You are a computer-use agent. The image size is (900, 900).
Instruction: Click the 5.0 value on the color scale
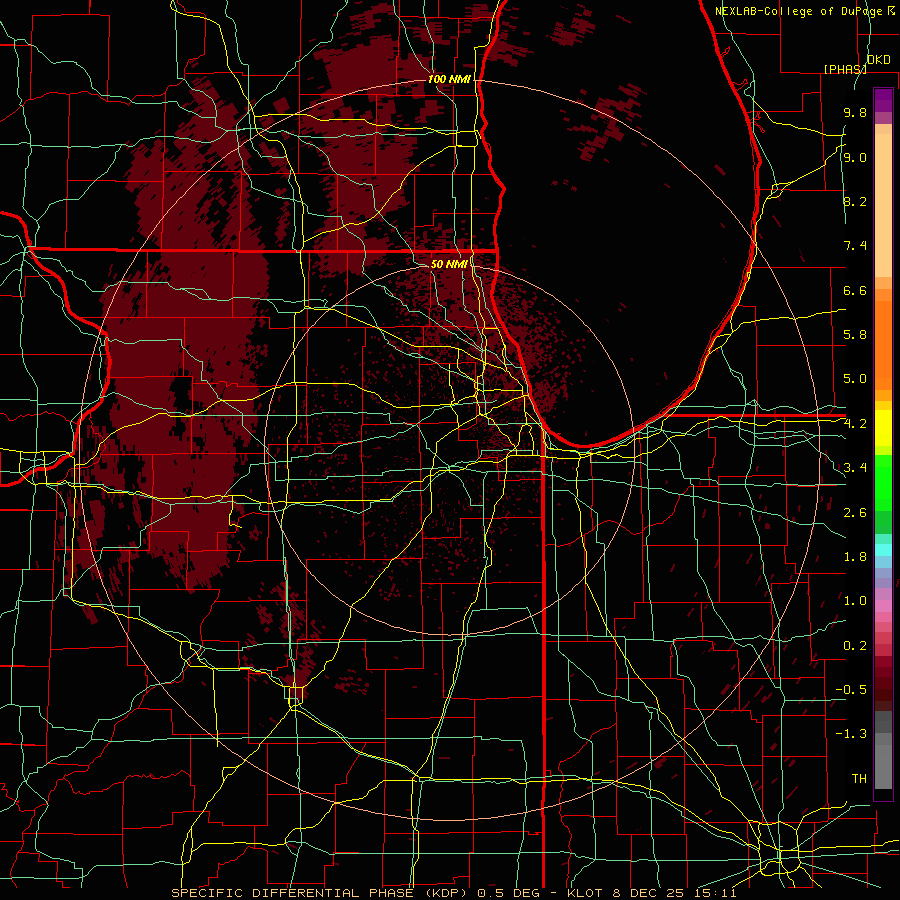pos(855,379)
